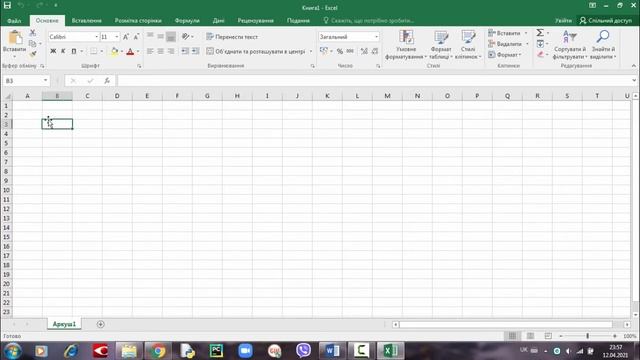This screenshot has width=640, height=360.
Task: Apply fill color with the paint bucket
Action: tap(114, 51)
